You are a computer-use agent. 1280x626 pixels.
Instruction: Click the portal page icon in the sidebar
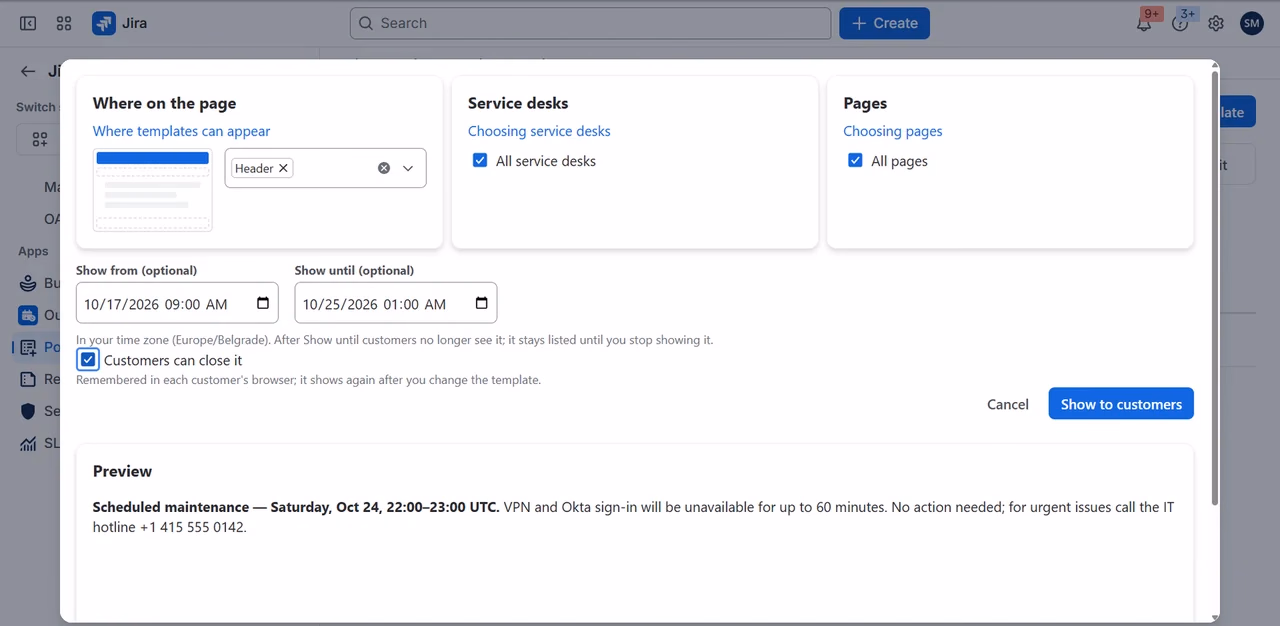(x=28, y=347)
